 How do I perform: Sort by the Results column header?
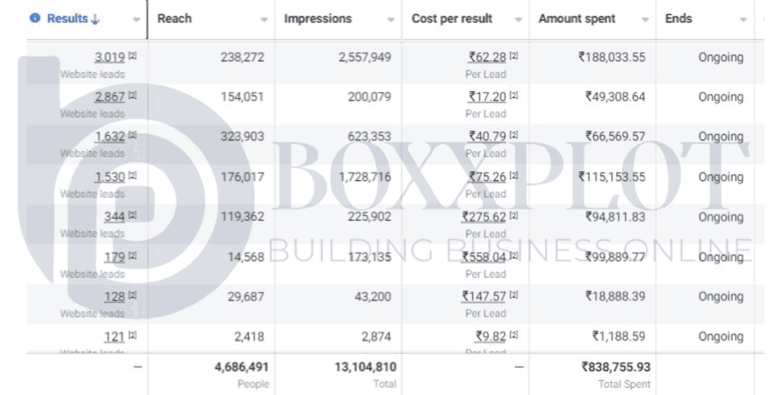(x=73, y=19)
